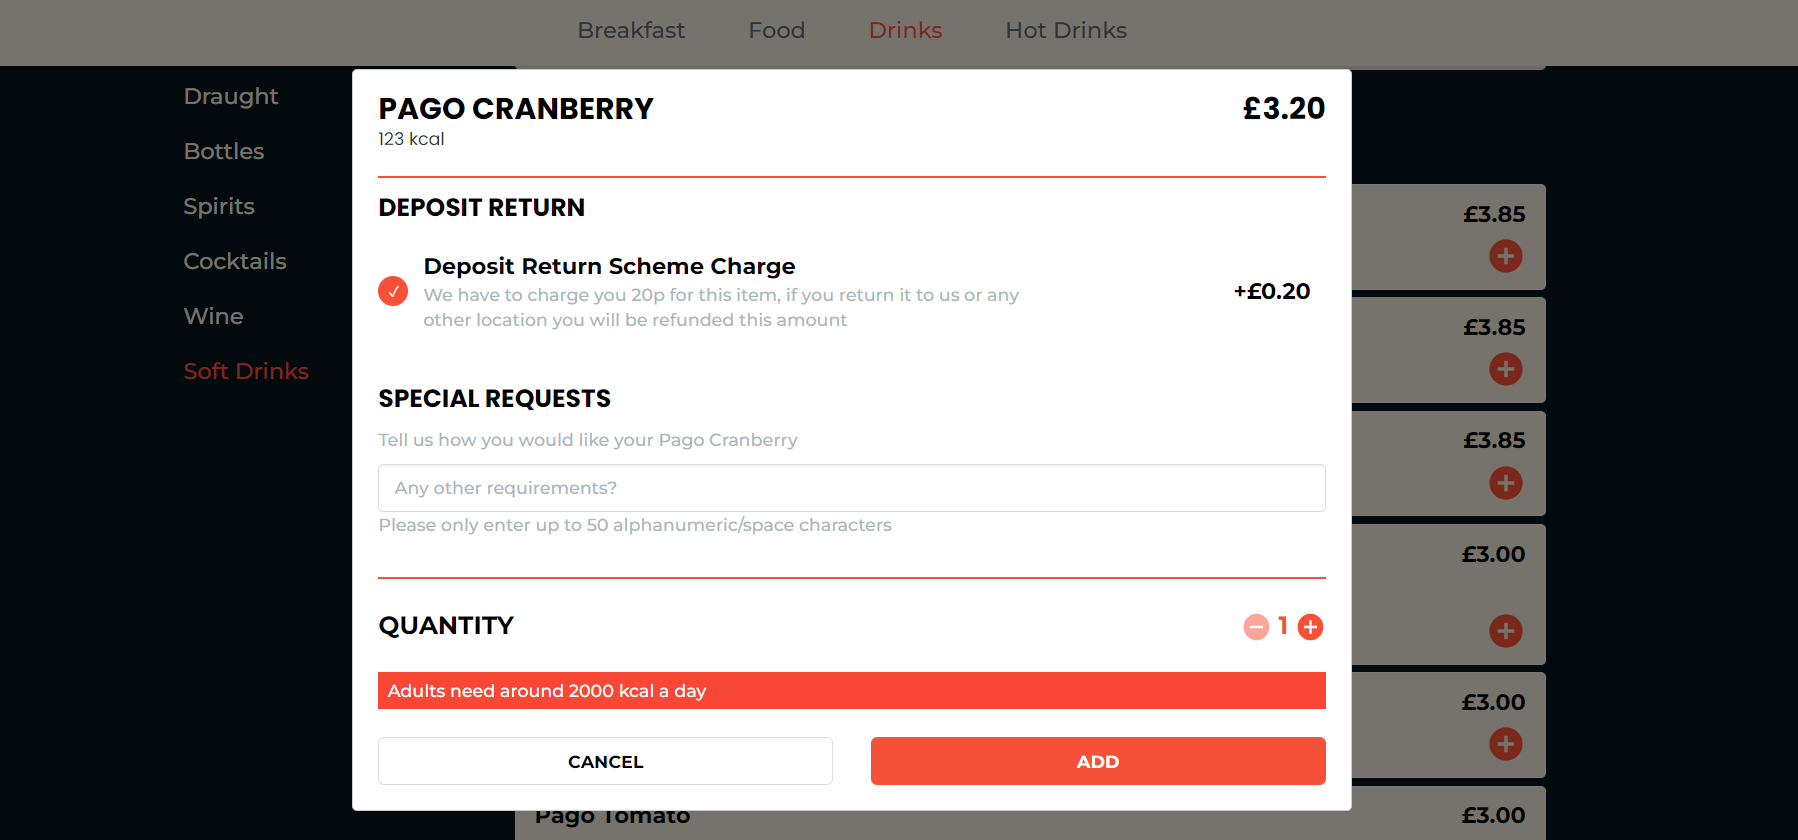Click the Add button

click(x=1097, y=761)
